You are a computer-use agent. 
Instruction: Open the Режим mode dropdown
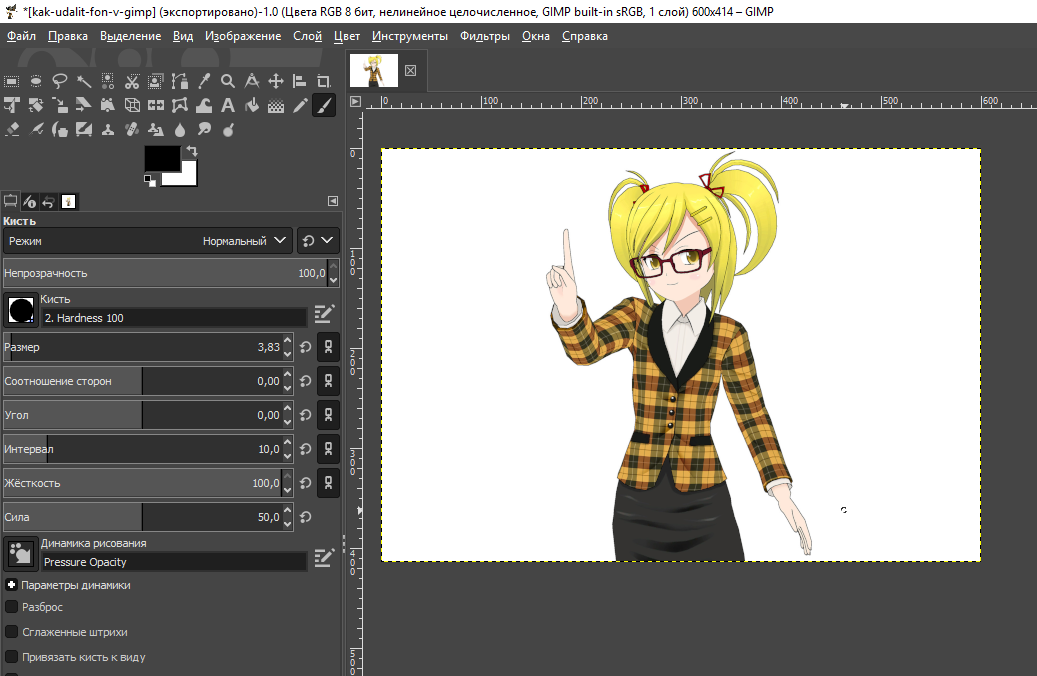tap(148, 241)
